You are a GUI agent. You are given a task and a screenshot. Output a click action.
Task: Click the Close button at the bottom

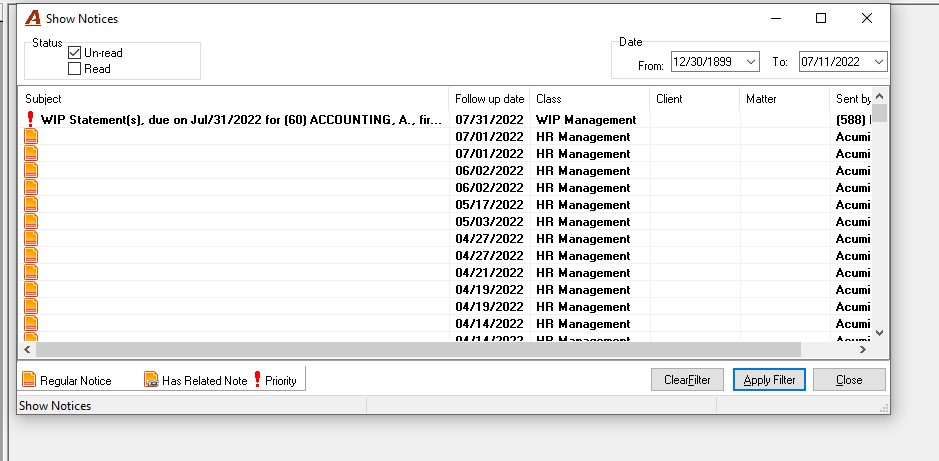click(x=849, y=380)
